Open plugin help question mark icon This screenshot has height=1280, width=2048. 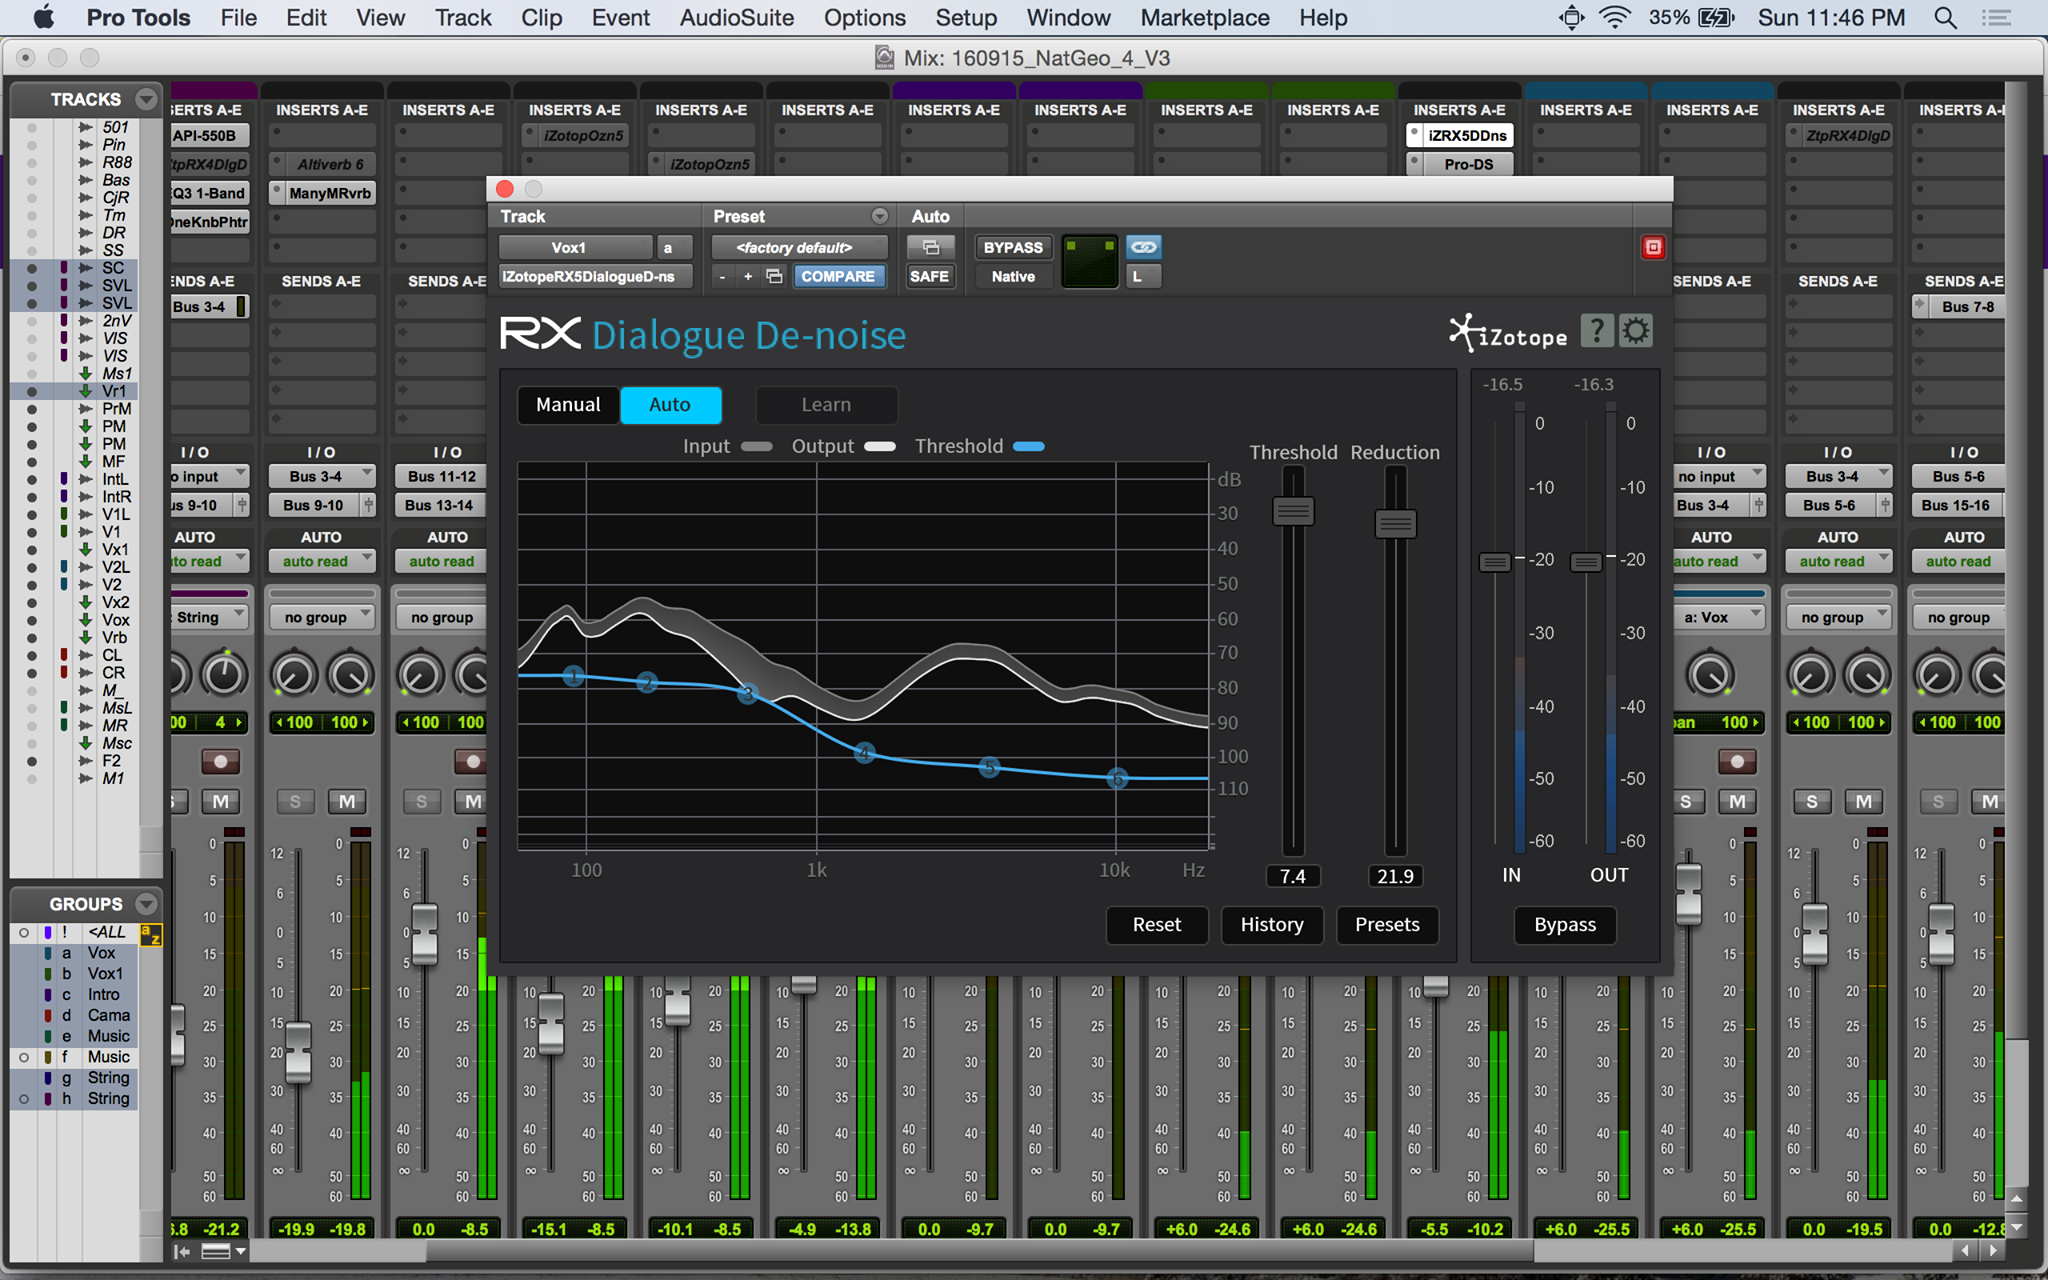1597,331
